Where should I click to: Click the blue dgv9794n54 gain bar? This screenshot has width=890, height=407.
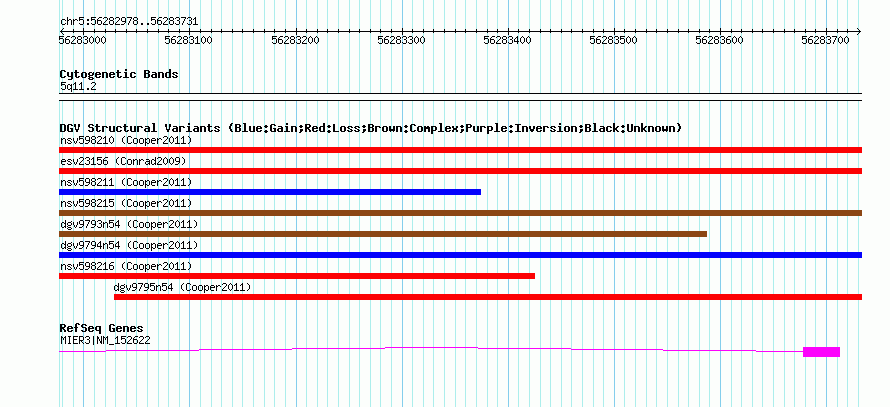pos(460,255)
